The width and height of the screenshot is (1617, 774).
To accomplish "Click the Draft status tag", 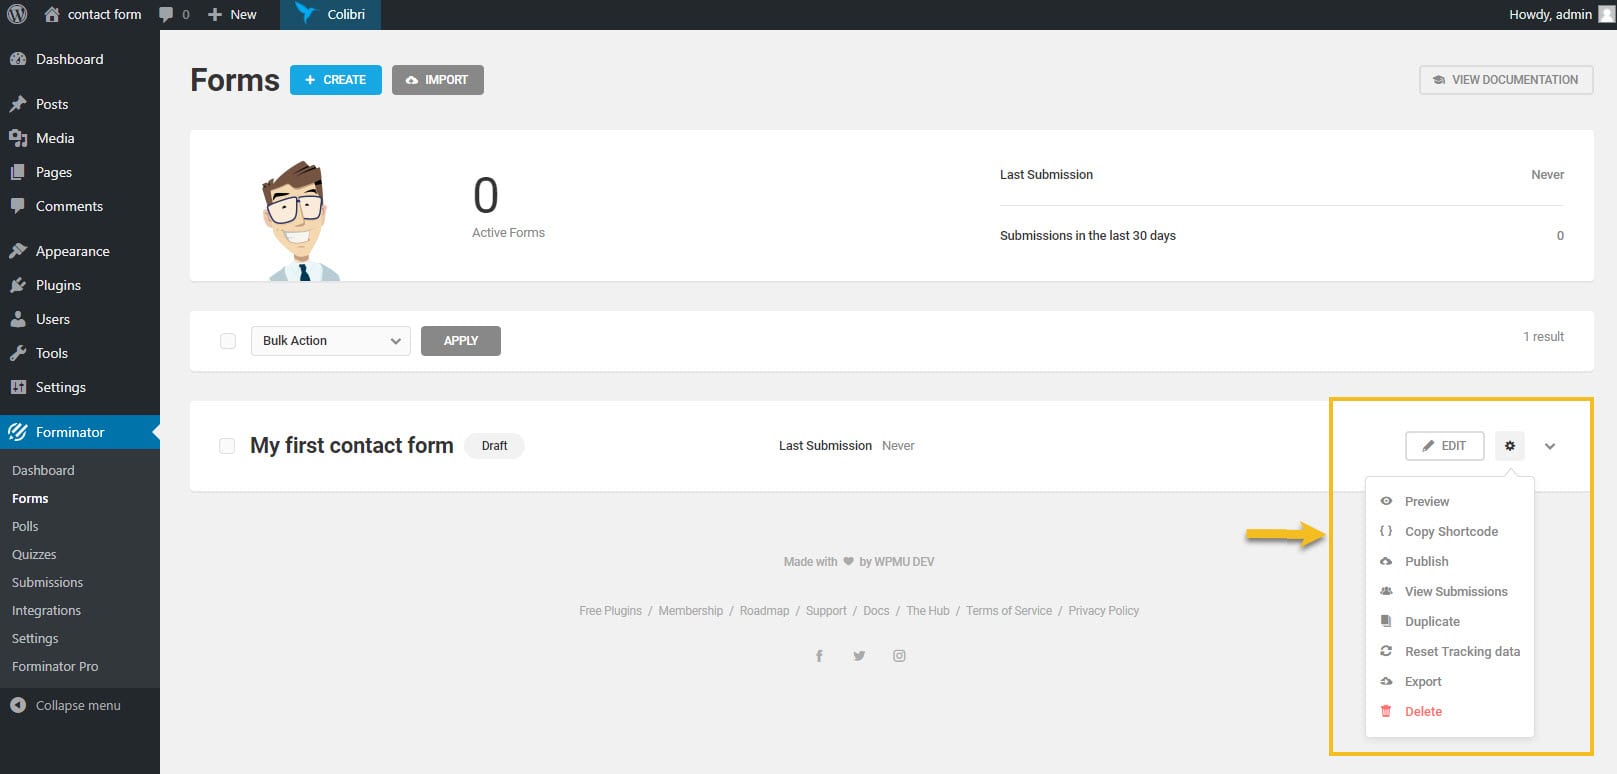I will 494,446.
